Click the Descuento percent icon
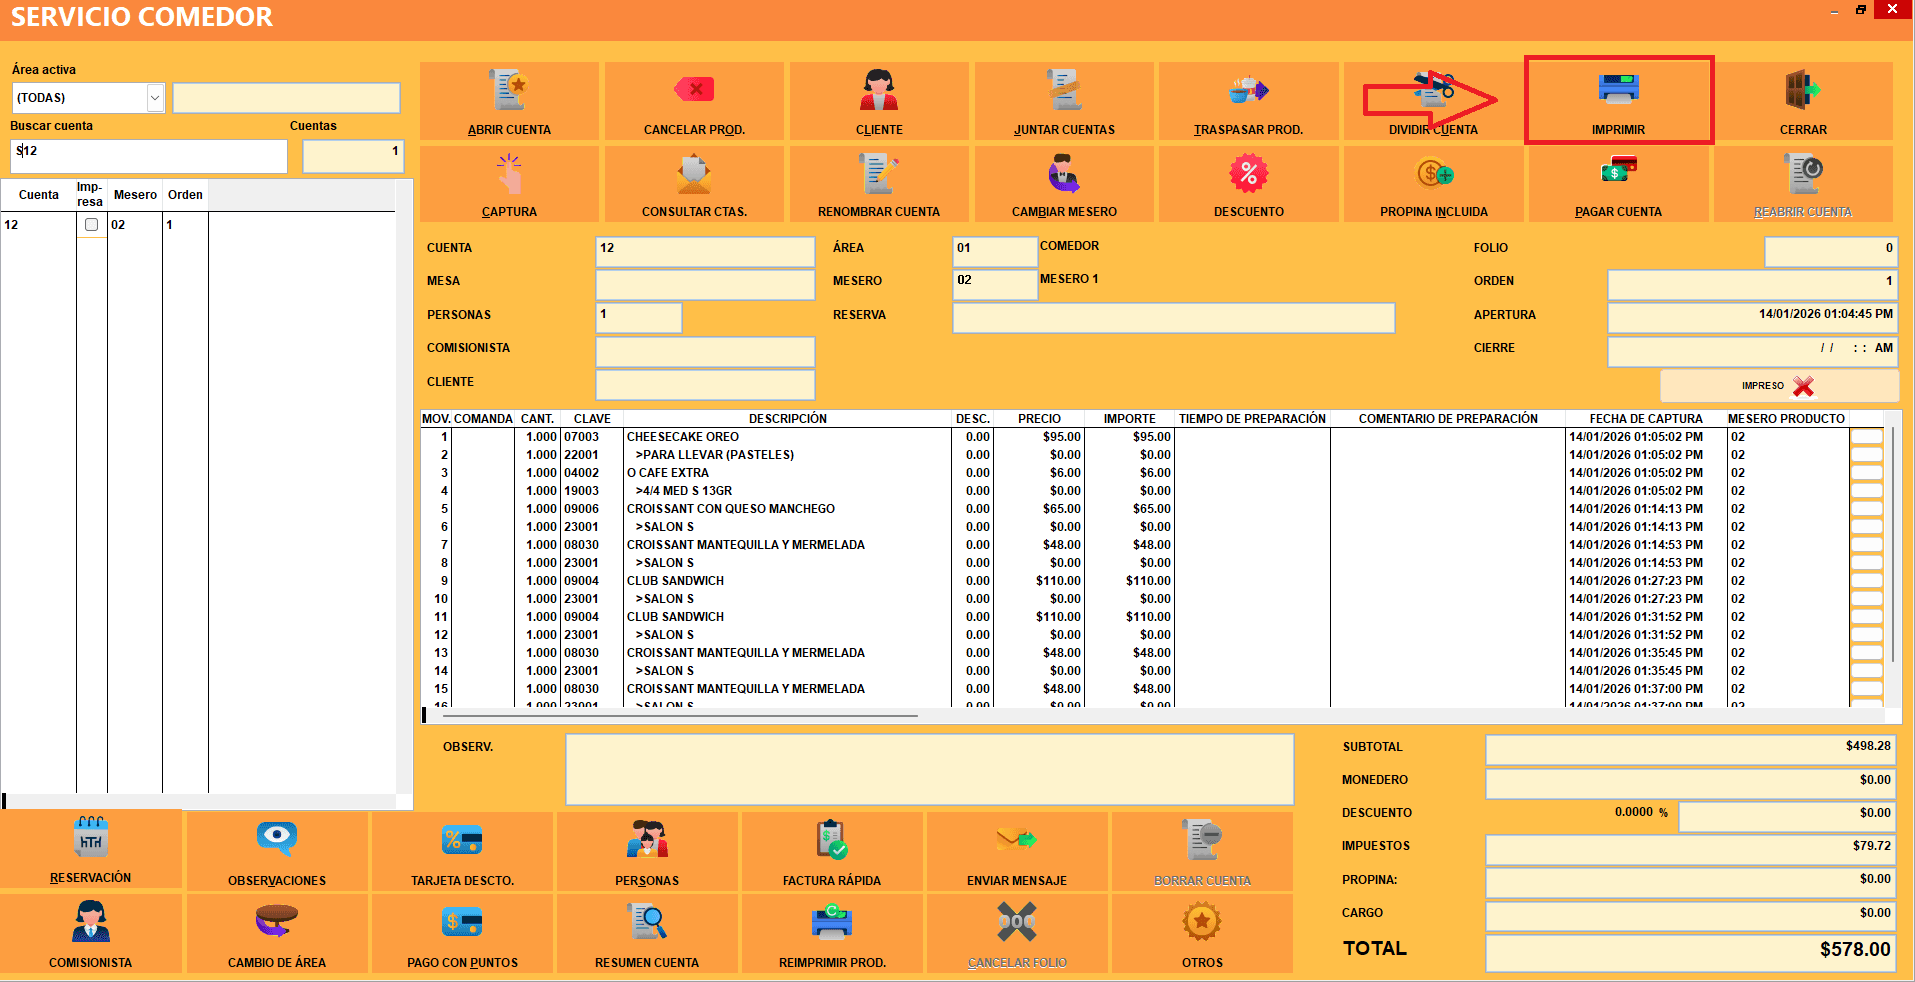This screenshot has height=982, width=1915. (1248, 174)
